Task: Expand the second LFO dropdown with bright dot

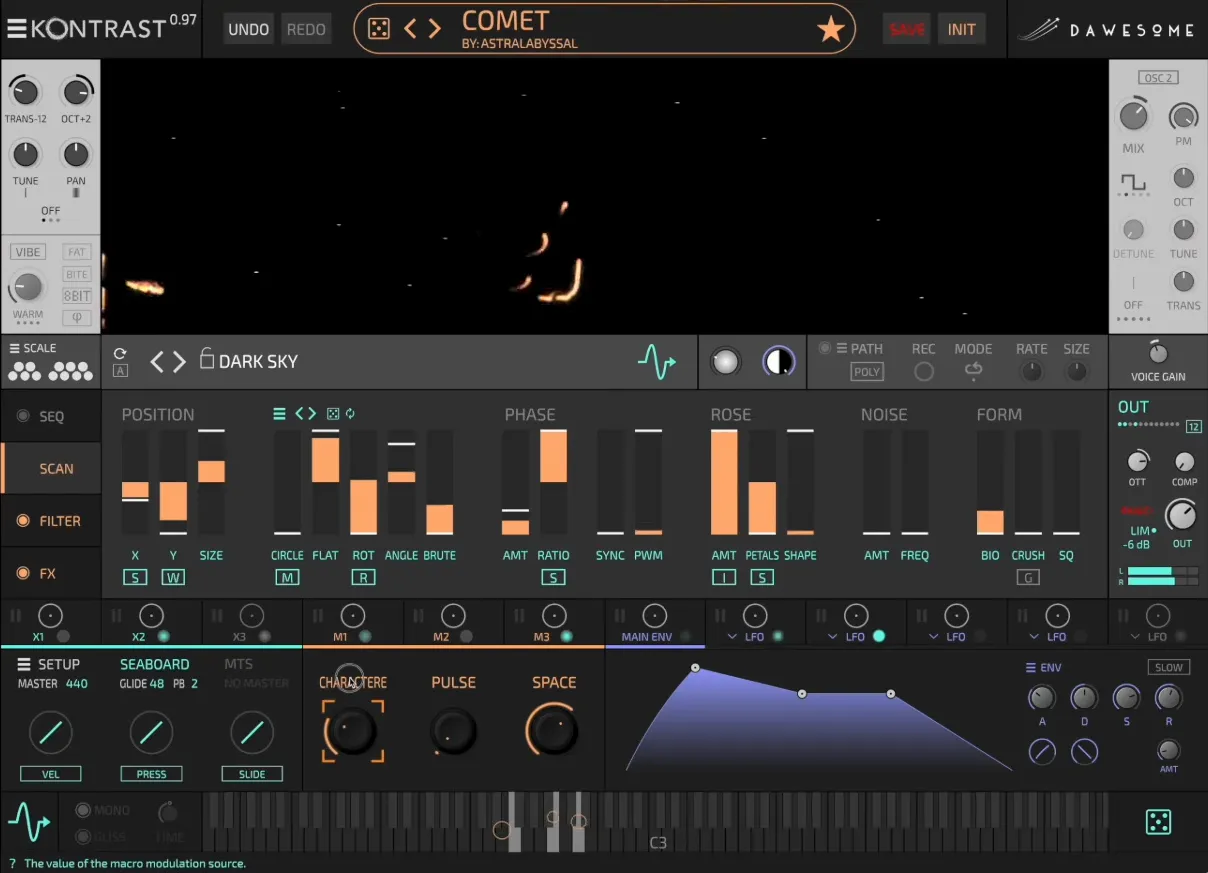Action: coord(834,637)
